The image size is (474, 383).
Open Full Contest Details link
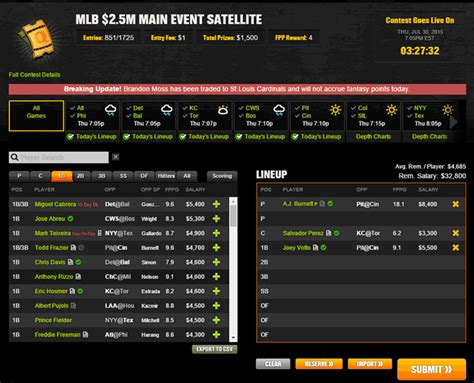pyautogui.click(x=35, y=75)
